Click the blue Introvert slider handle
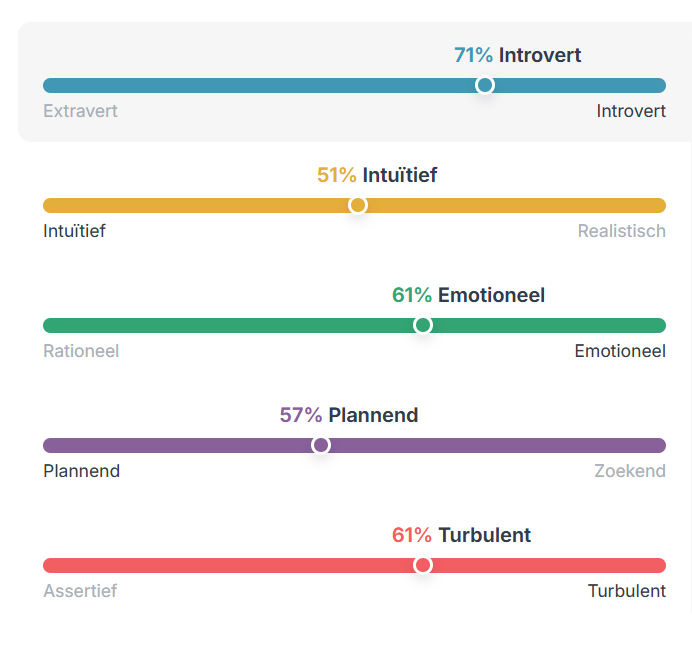 (x=485, y=85)
